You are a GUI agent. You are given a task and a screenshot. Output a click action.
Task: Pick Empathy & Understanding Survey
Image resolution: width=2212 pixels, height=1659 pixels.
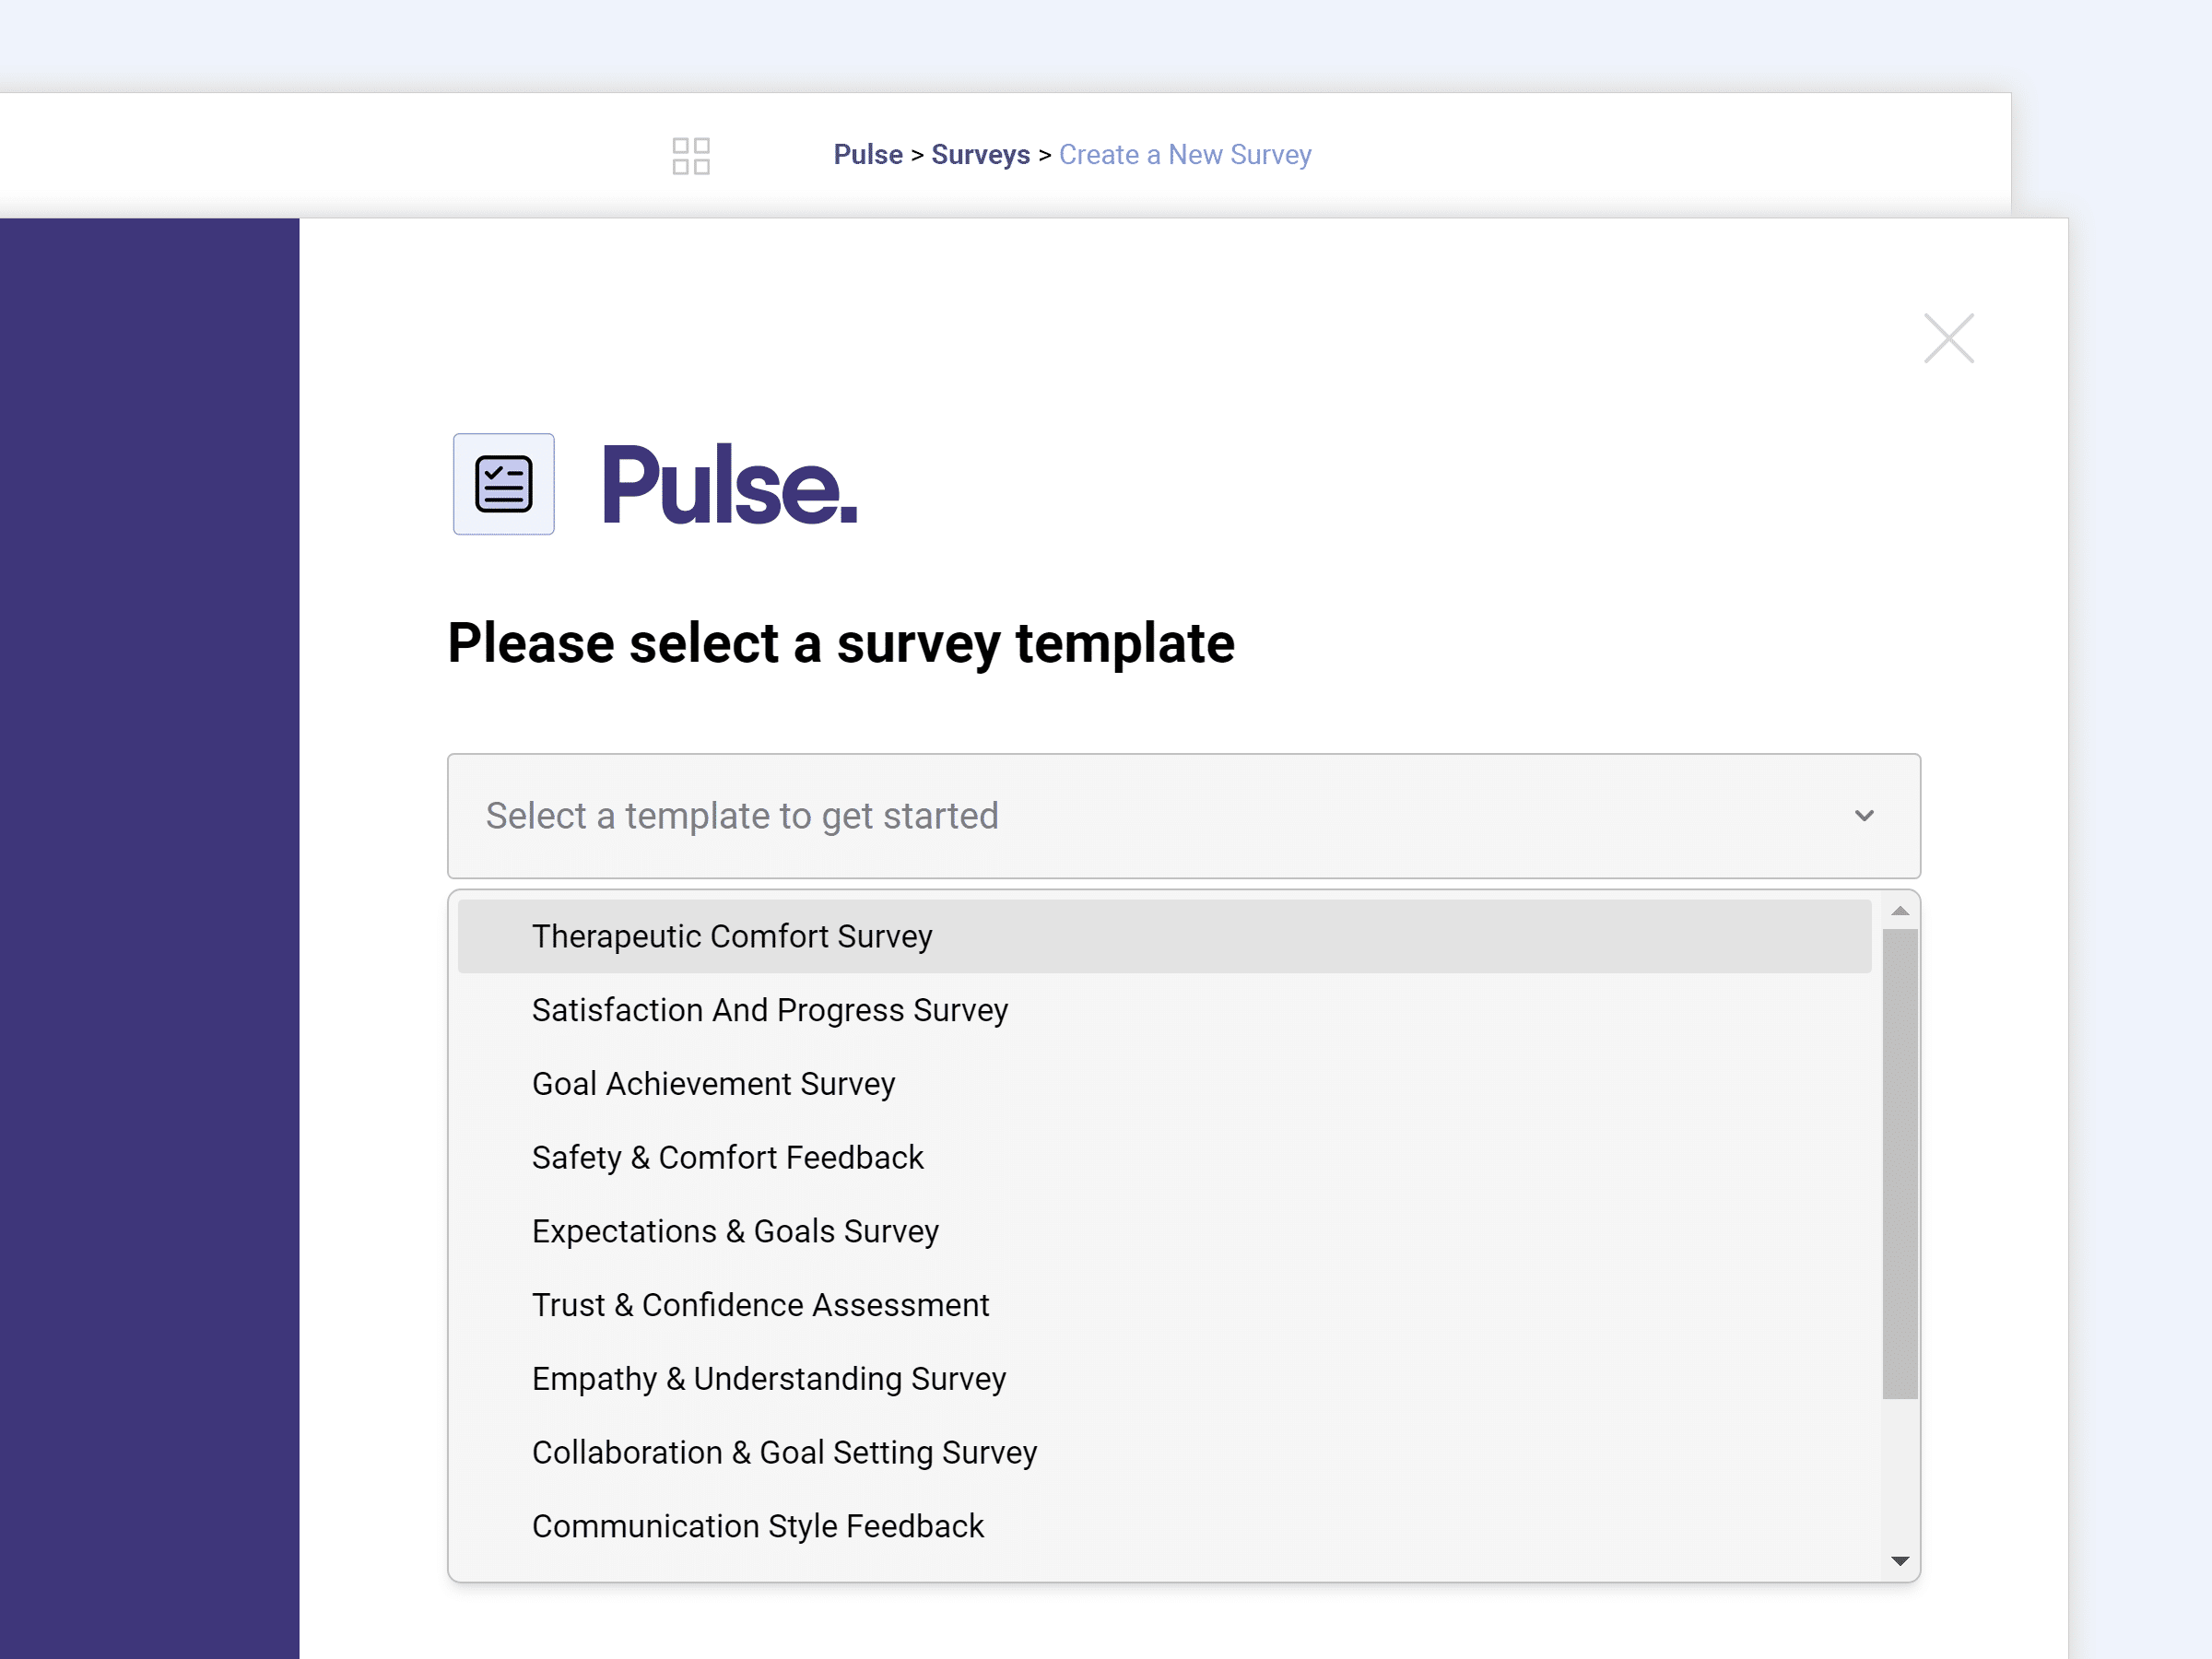pyautogui.click(x=769, y=1378)
